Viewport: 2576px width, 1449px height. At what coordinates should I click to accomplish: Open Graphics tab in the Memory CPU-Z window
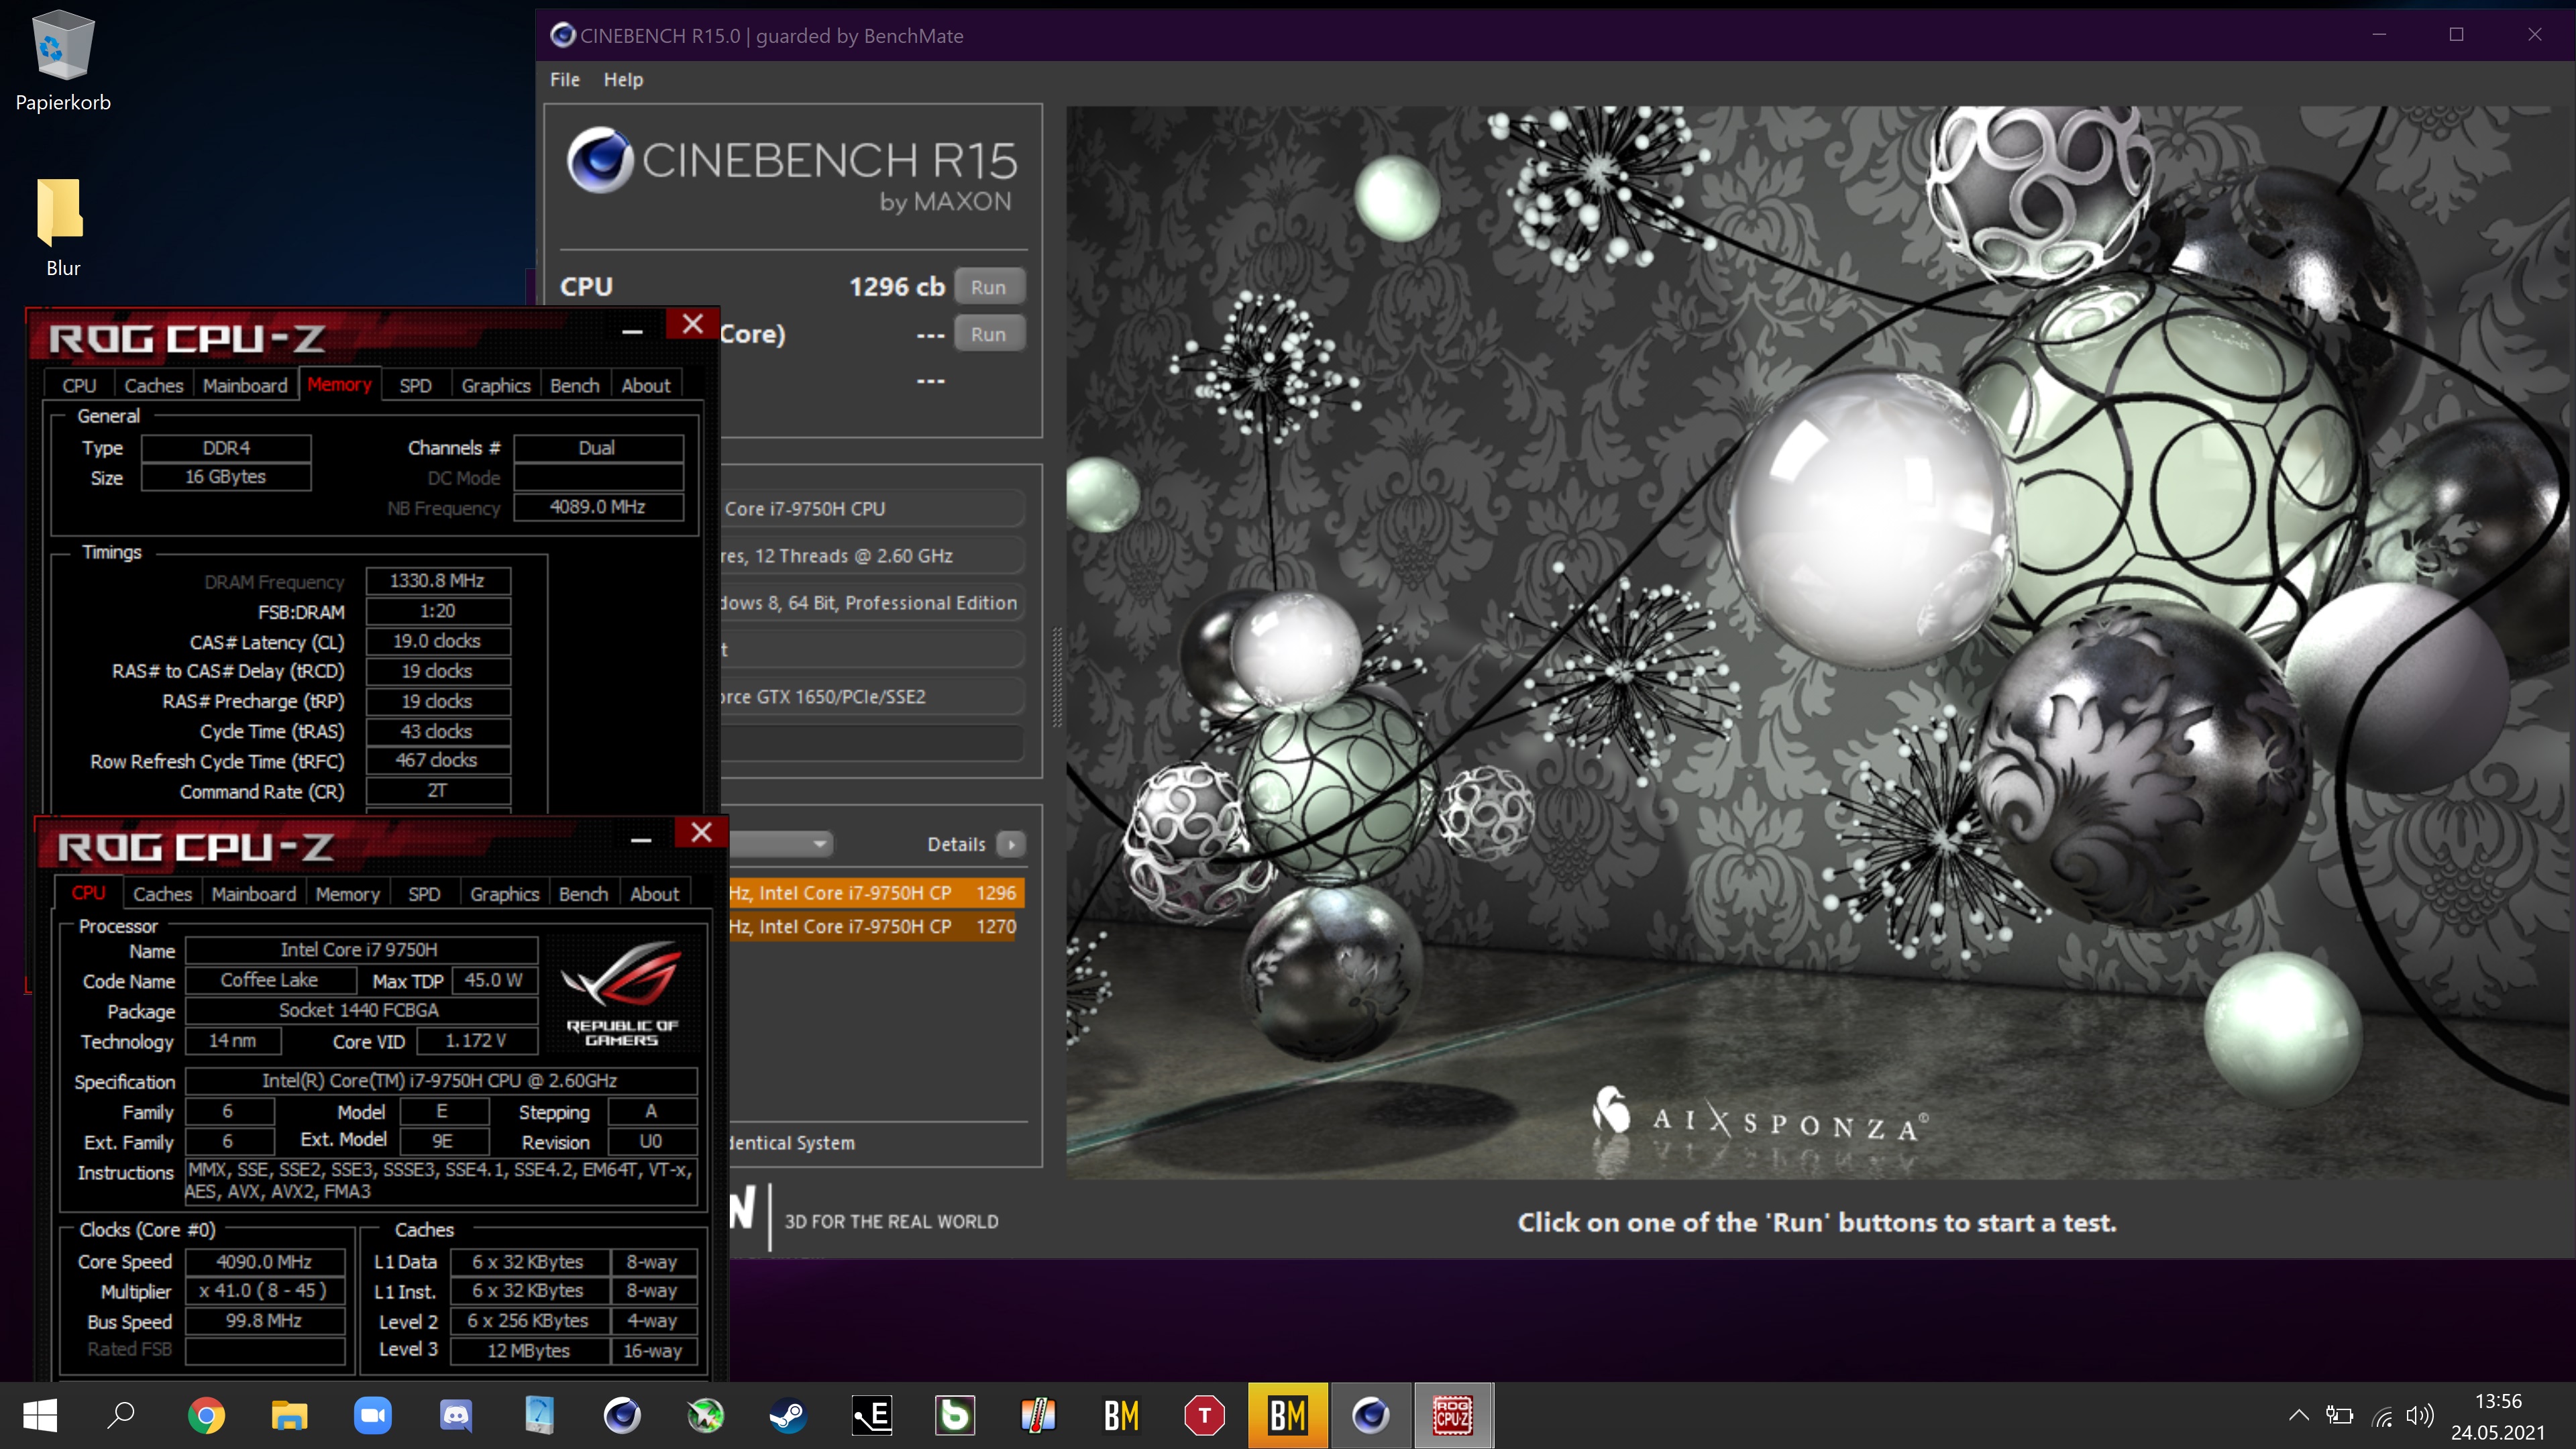[x=496, y=386]
